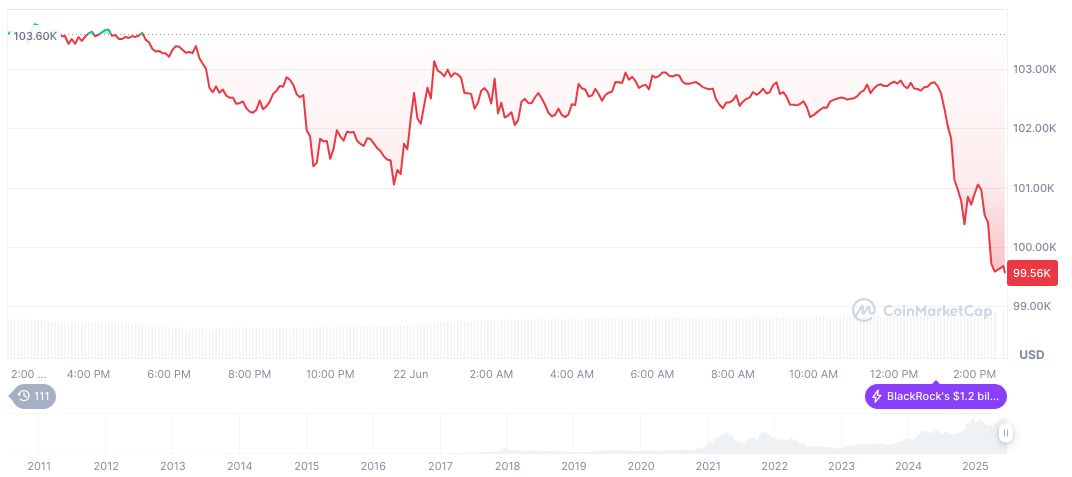Select 2021 in the year navigator
The width and height of the screenshot is (1072, 477).
click(708, 466)
